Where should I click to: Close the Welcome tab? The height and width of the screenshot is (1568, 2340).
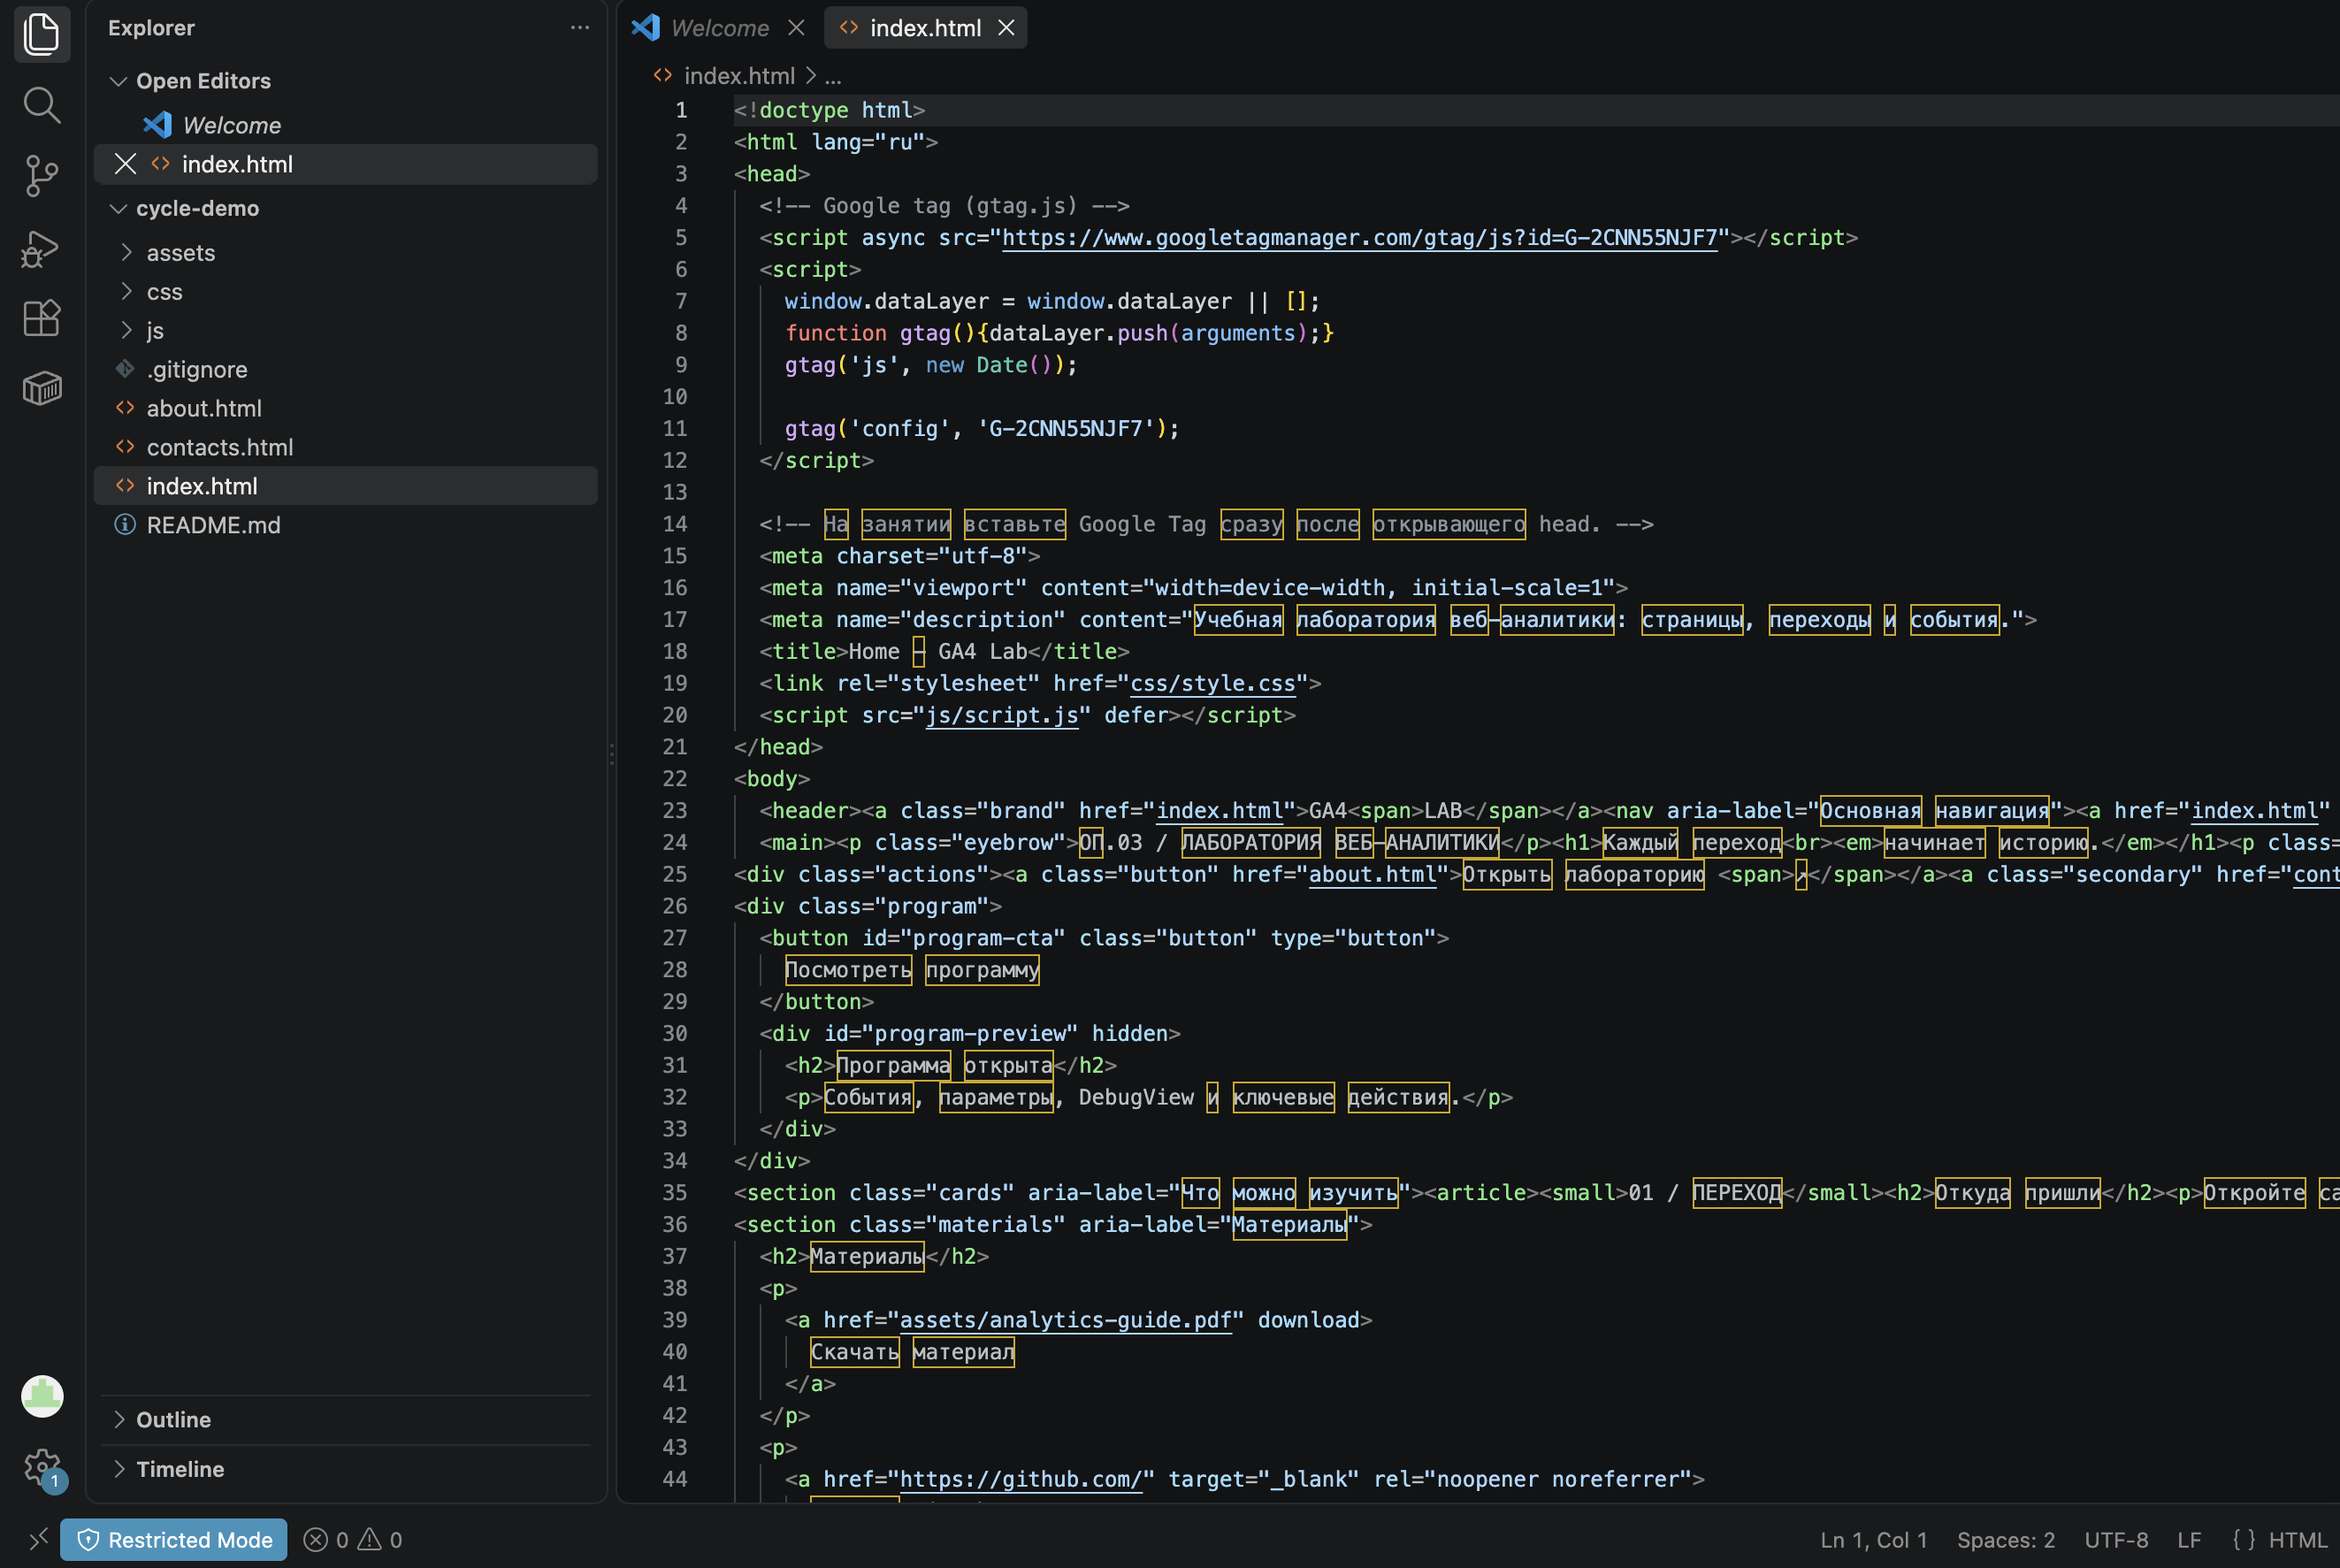[796, 28]
